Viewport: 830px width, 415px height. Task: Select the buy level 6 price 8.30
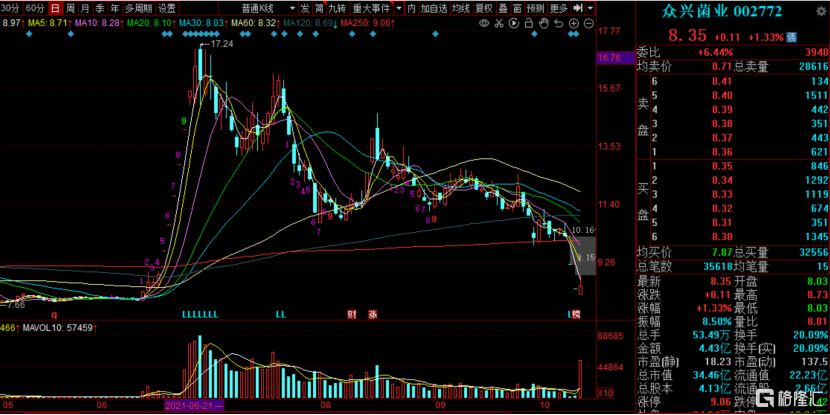(x=721, y=236)
